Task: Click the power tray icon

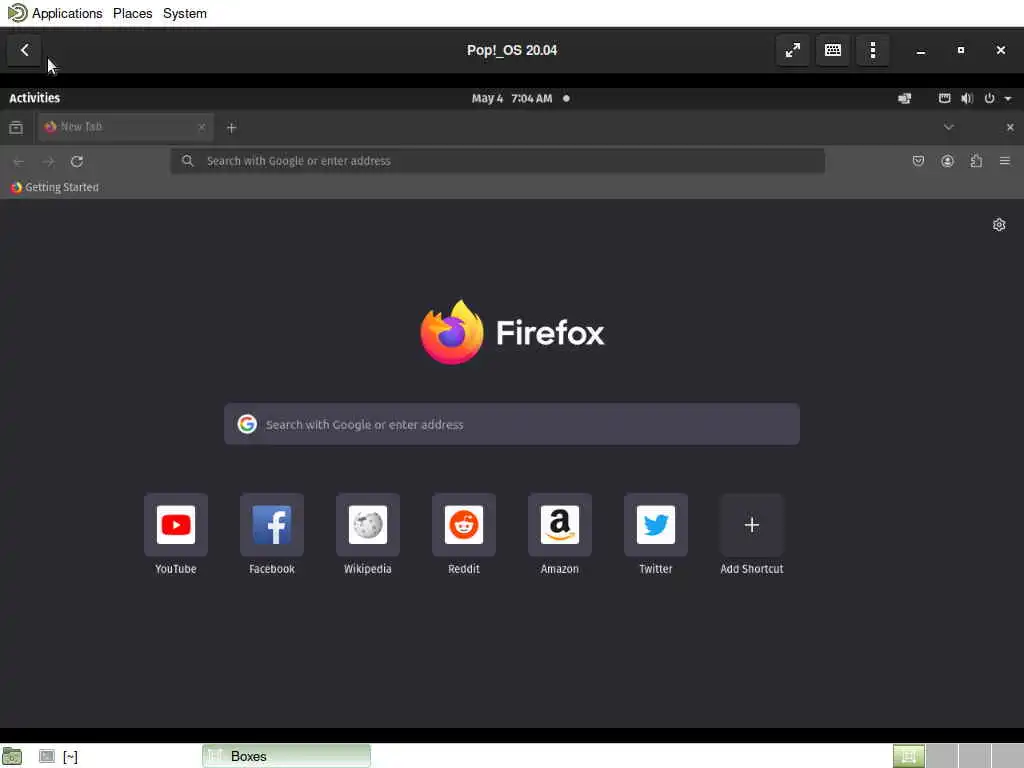Action: point(989,99)
